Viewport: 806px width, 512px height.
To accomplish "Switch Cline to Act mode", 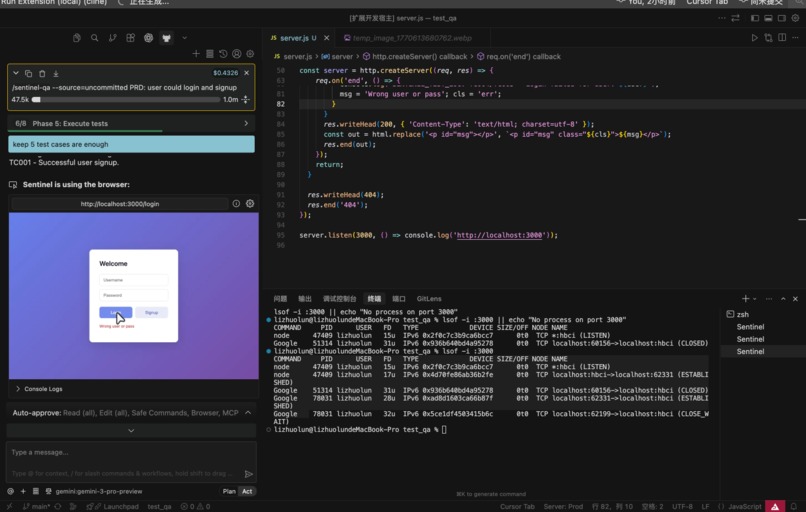I will tap(247, 491).
